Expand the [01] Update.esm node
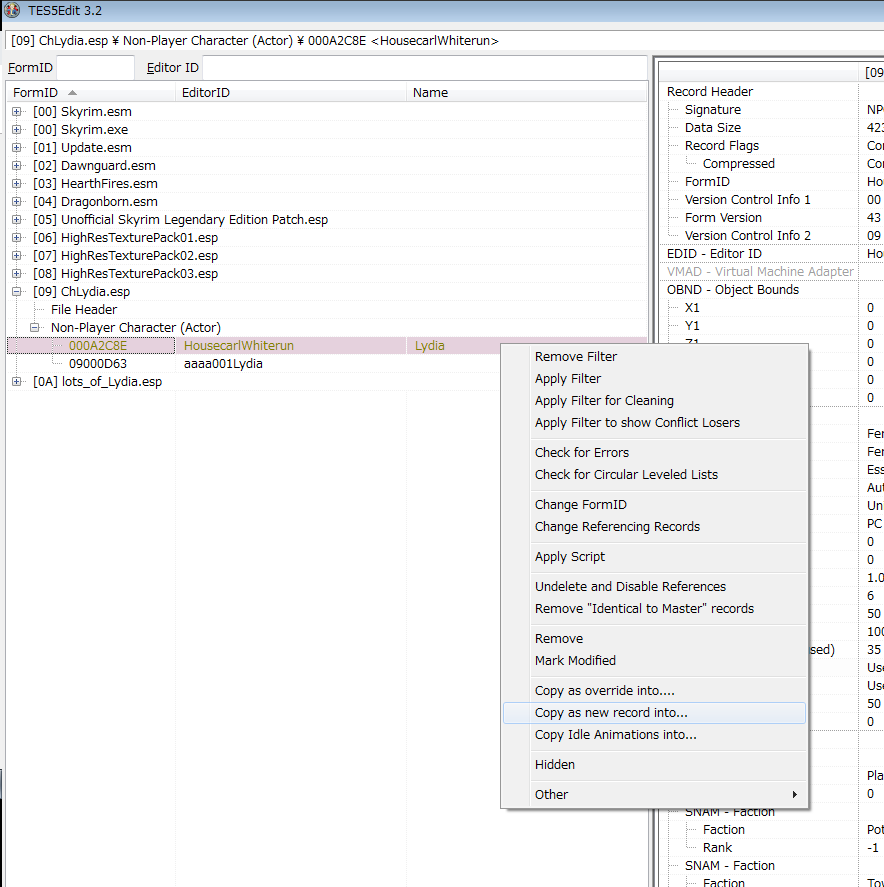This screenshot has width=884, height=887. 16,148
